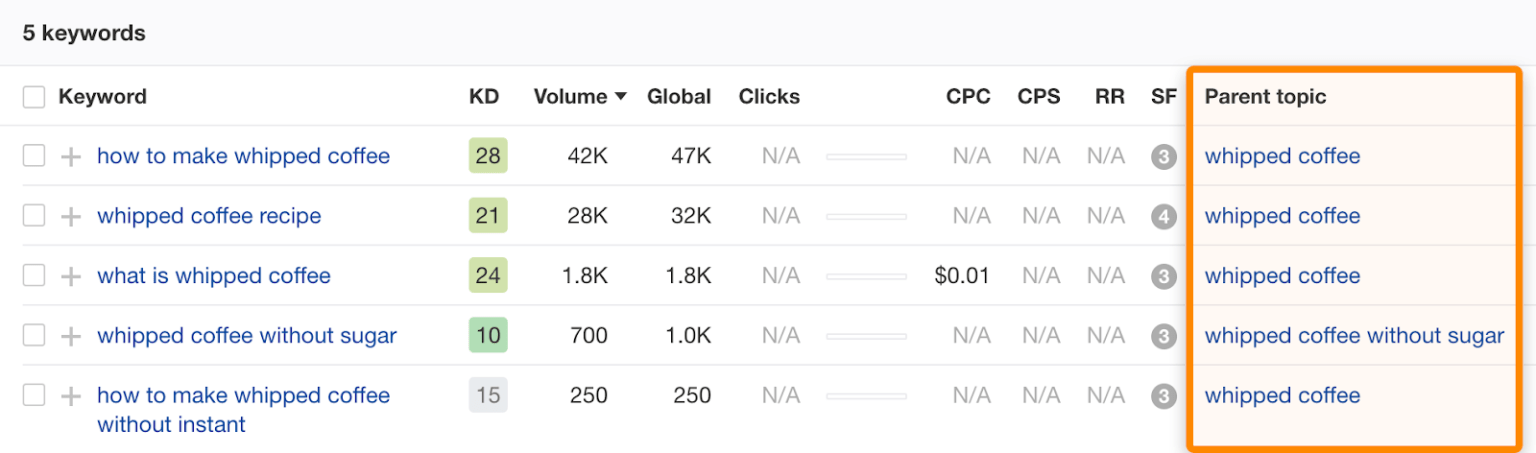Click the clicks bar in the first row

pos(866,157)
